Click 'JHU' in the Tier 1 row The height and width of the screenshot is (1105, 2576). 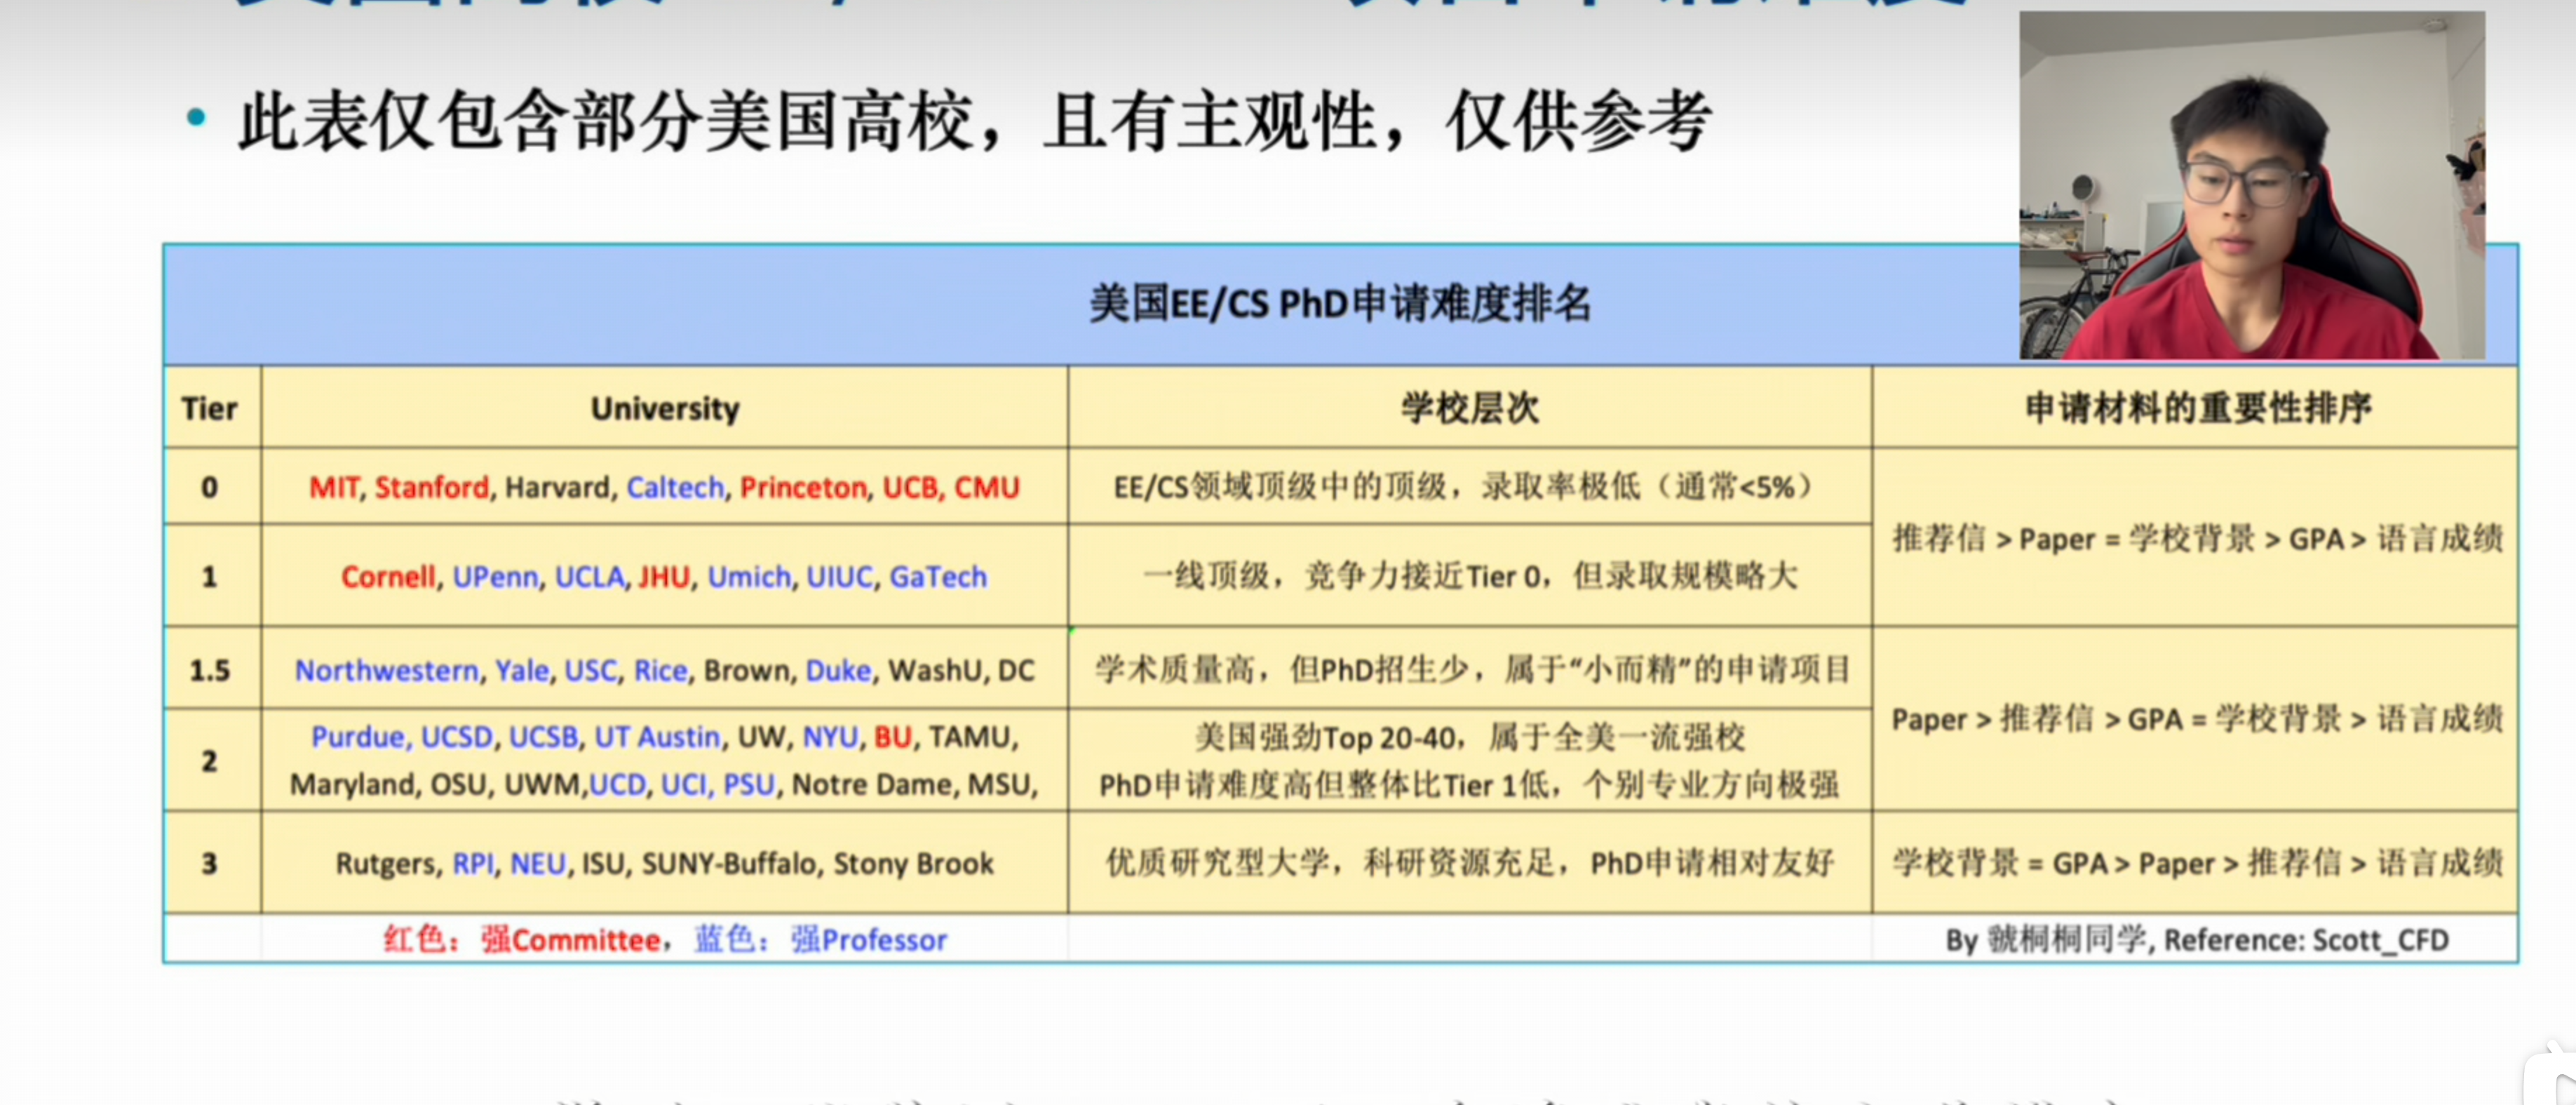(665, 577)
